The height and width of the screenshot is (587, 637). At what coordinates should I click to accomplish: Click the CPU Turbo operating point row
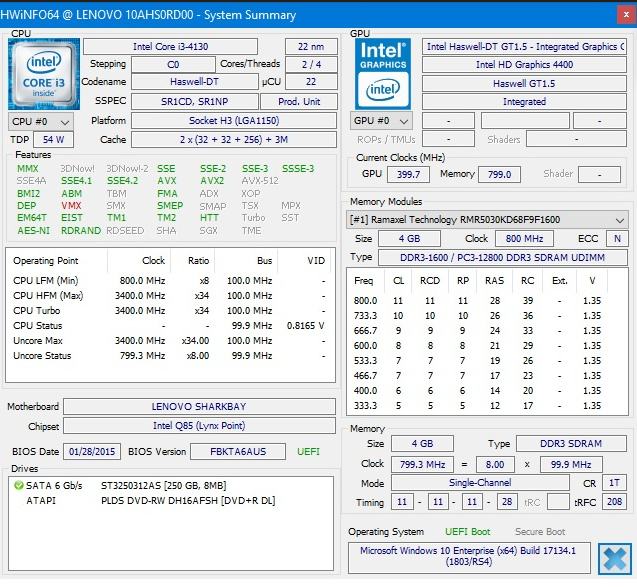coord(170,311)
